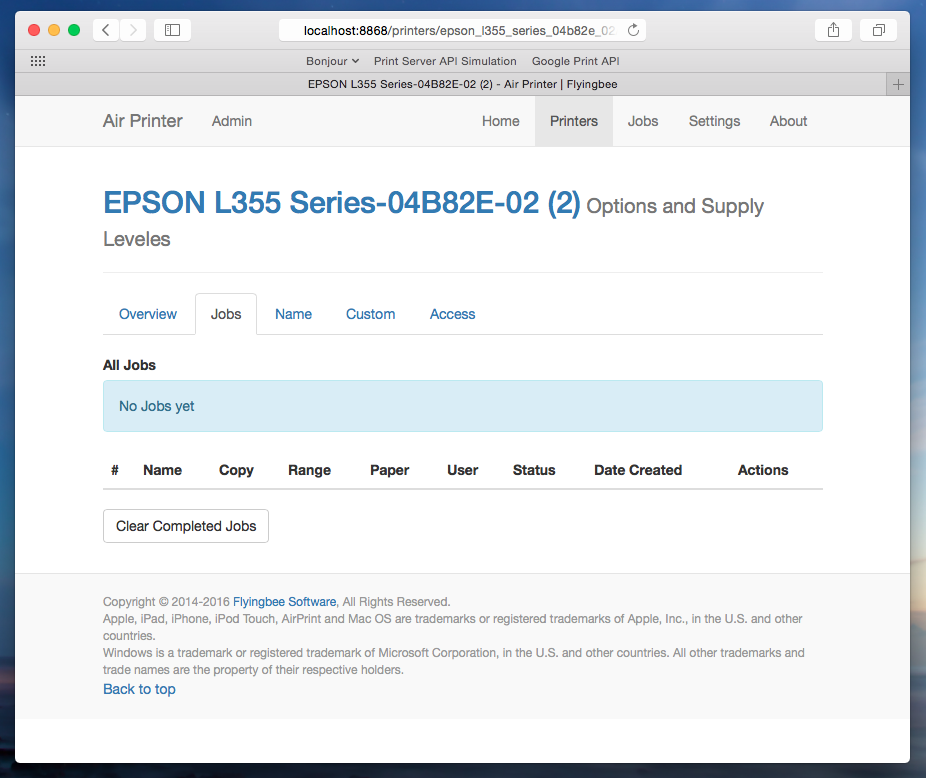Screen dimensions: 926x778
Task: Open Google Print API bookmark
Action: [x=576, y=61]
